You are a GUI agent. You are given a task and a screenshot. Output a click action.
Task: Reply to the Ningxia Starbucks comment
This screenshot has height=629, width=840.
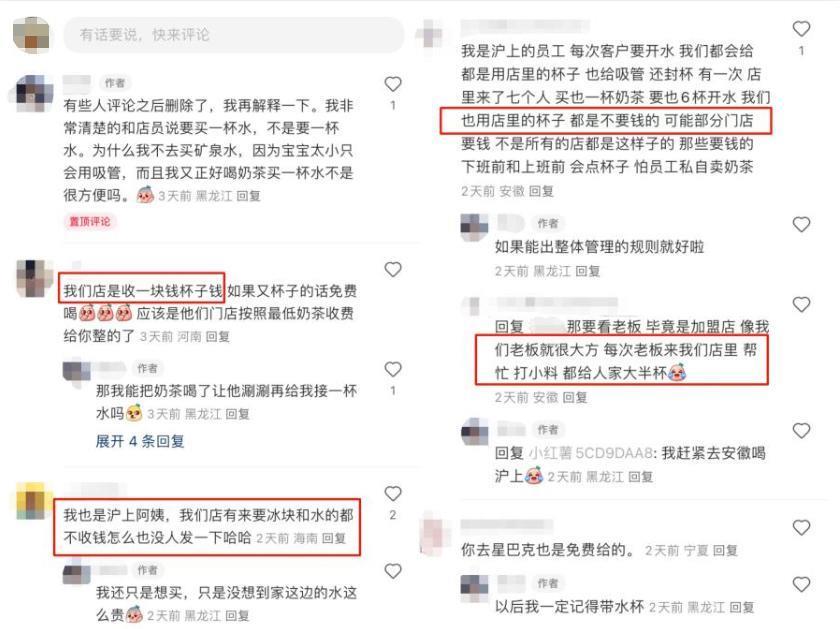[x=725, y=550]
